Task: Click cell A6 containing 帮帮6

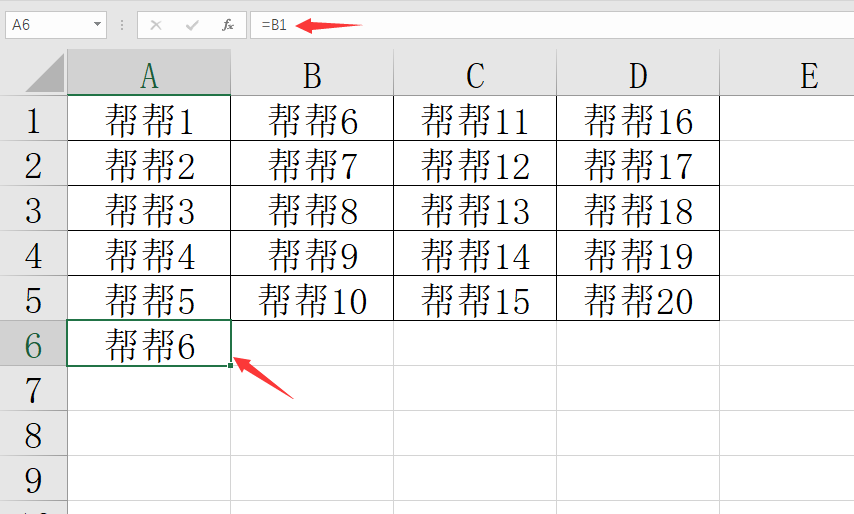Action: click(149, 344)
